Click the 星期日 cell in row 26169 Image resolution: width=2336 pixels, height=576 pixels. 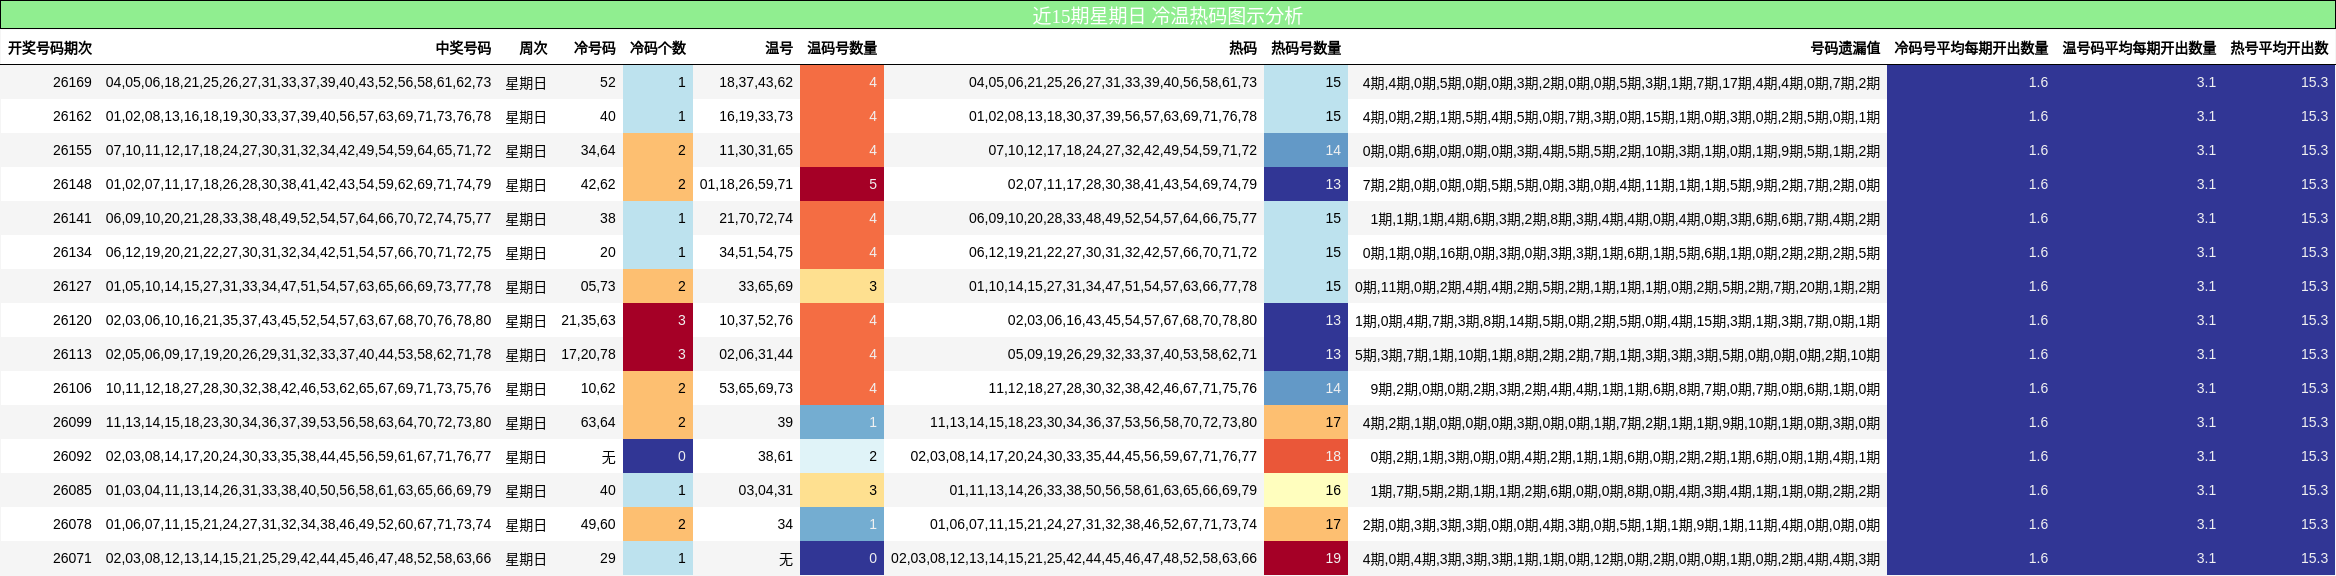coord(526,82)
